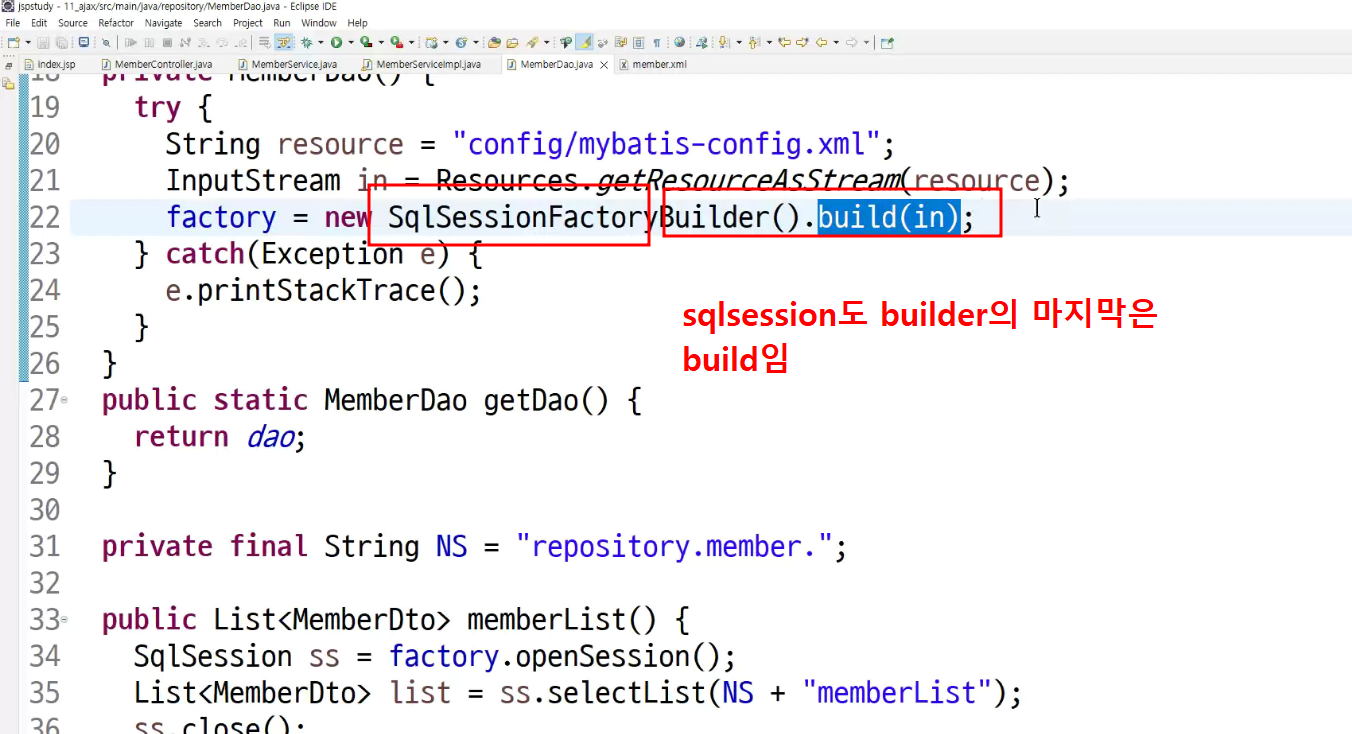Click the Open Web Browser globe icon

click(679, 43)
